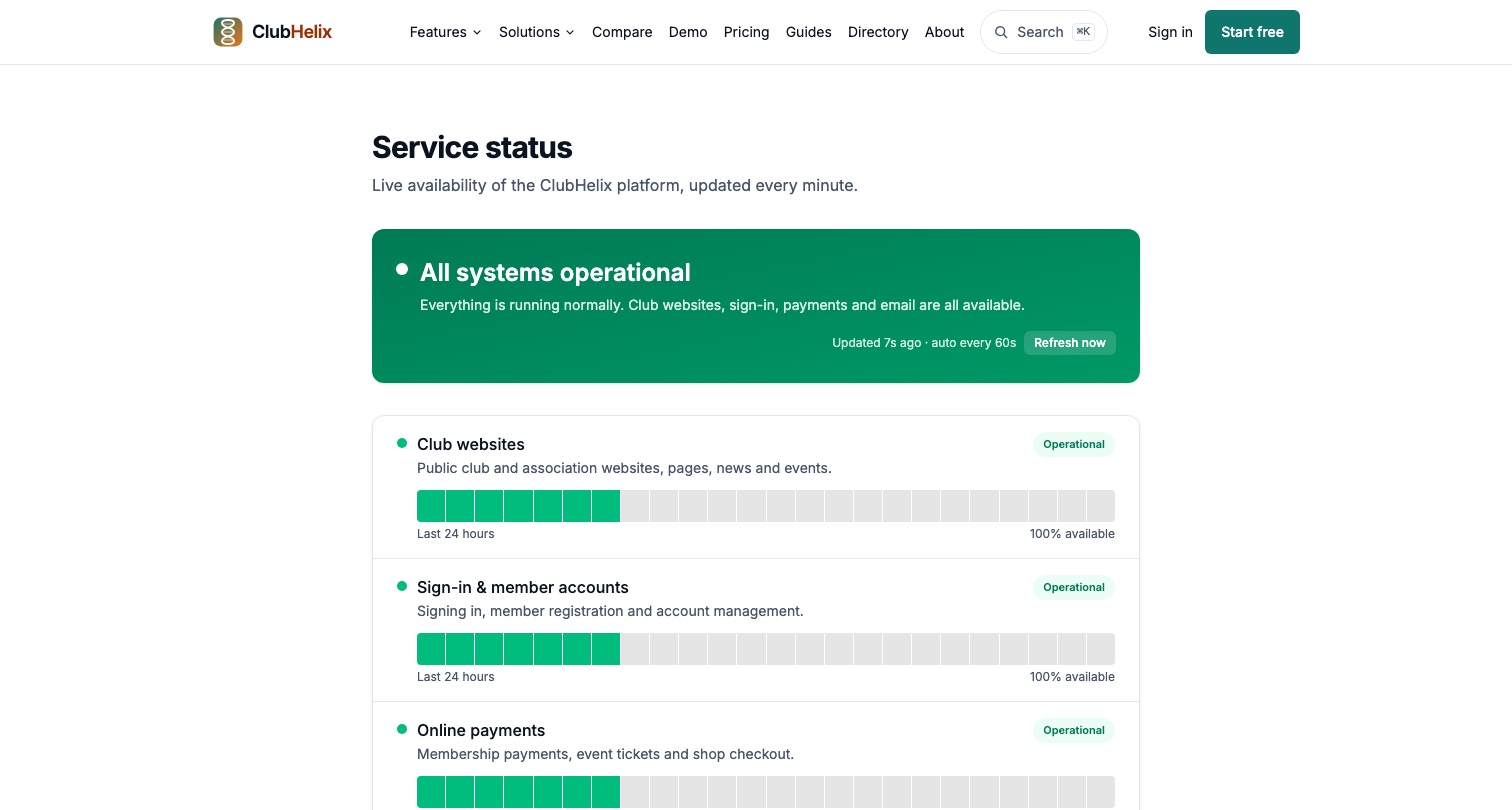Click the Sign-in & member accounts uptime bar
The height and width of the screenshot is (810, 1512).
766,649
